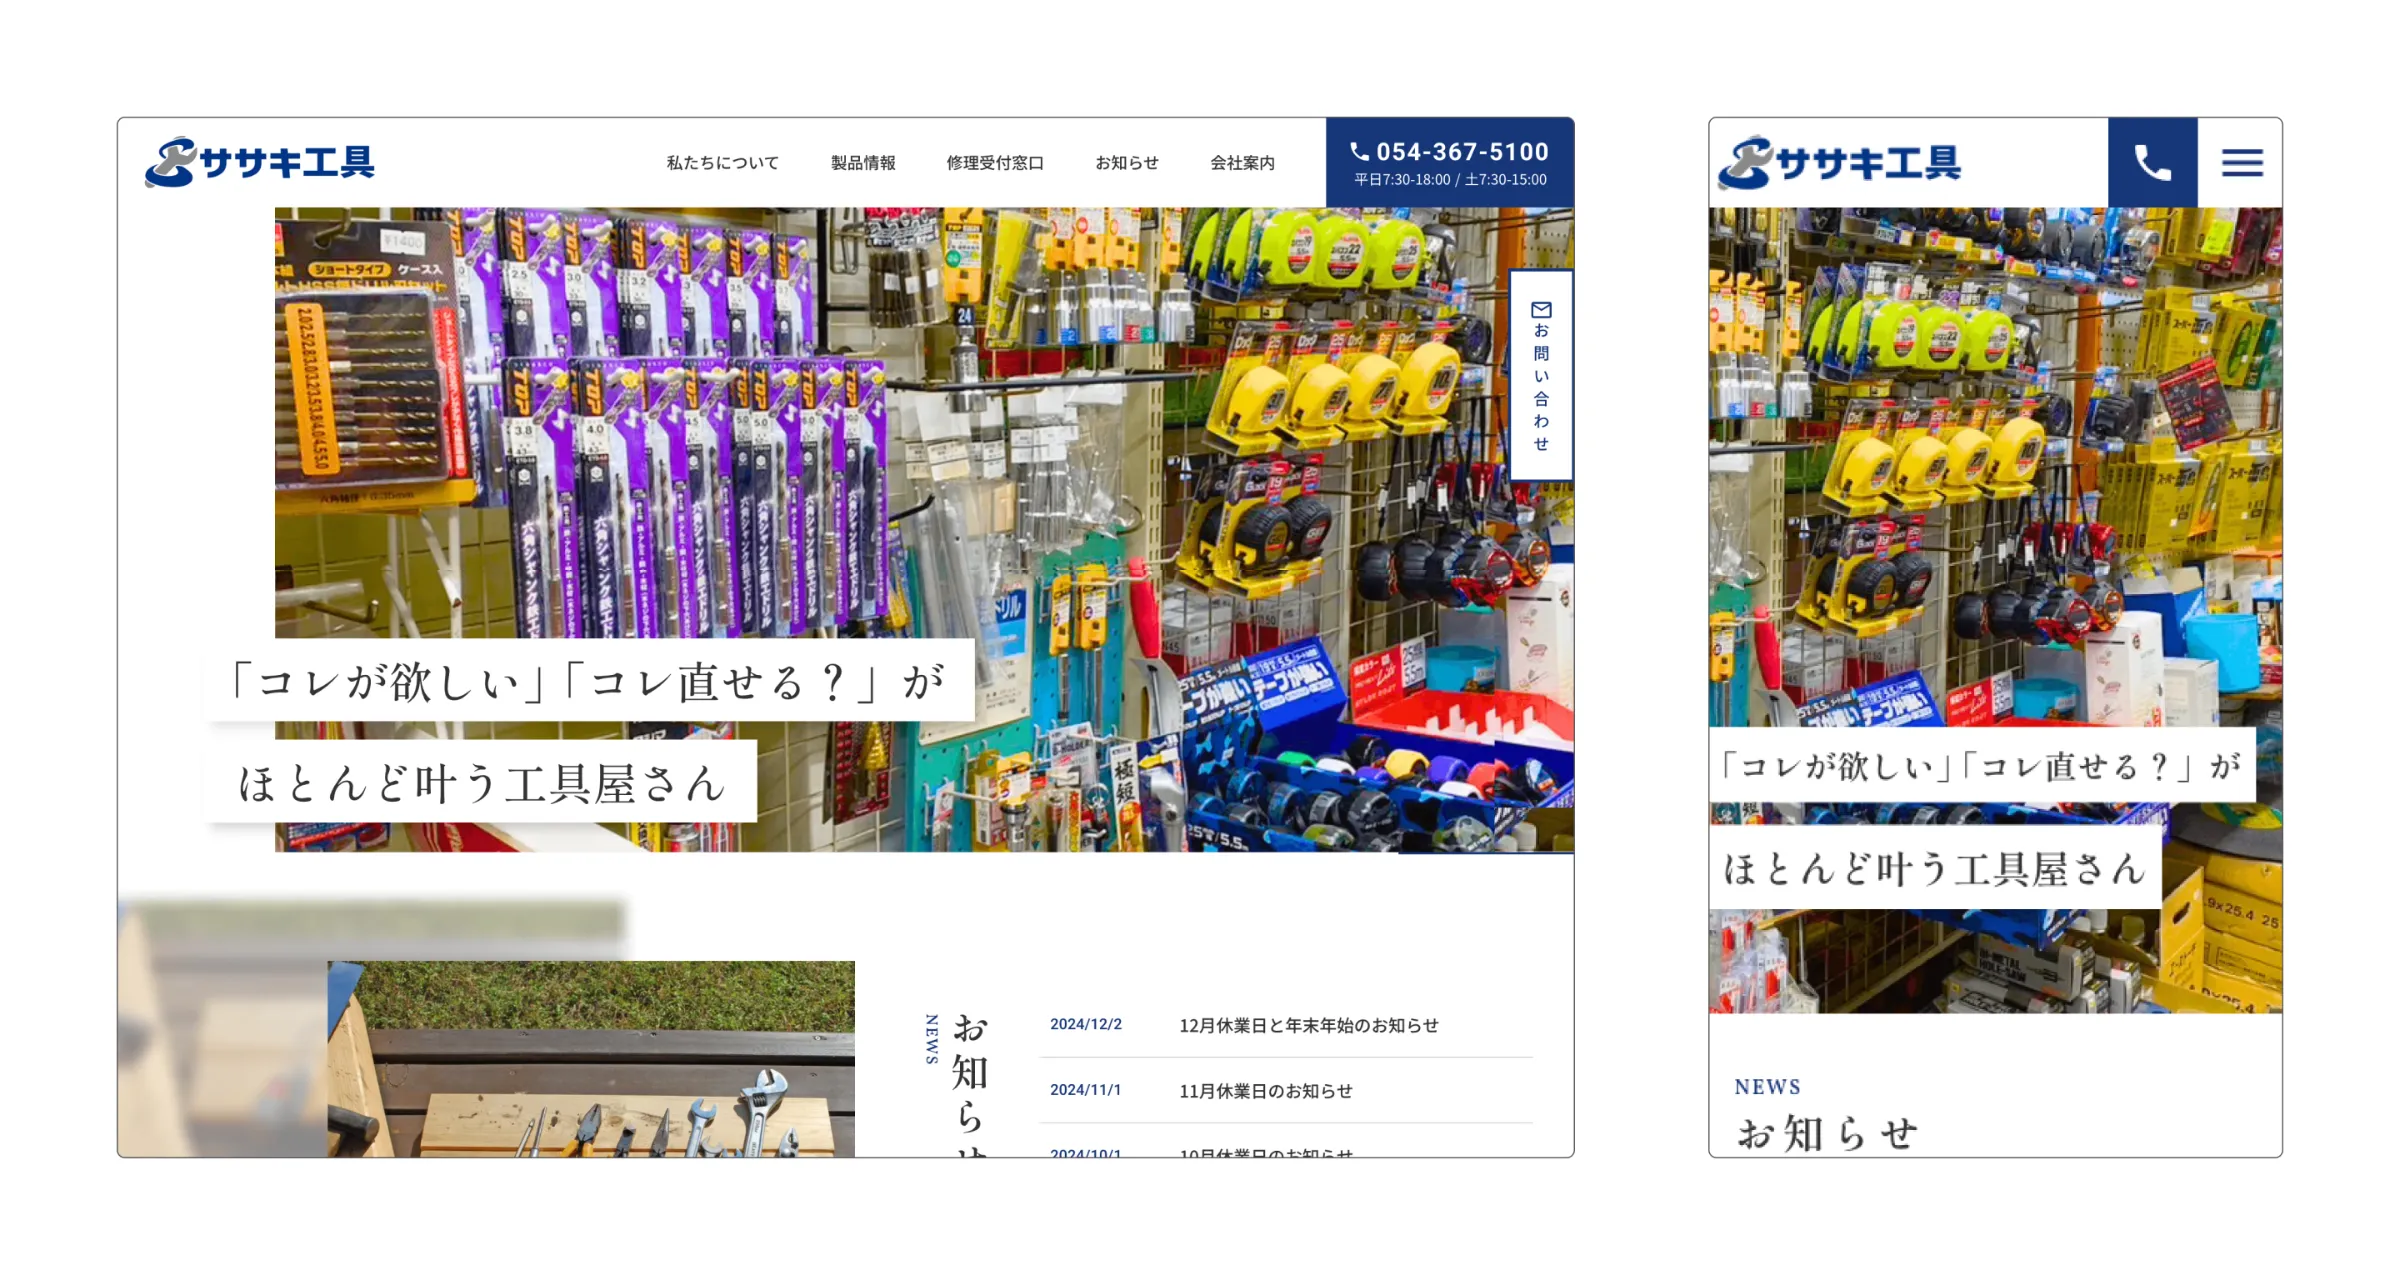Tap the mobile phone call icon
This screenshot has width=2400, height=1276.
coord(2152,162)
